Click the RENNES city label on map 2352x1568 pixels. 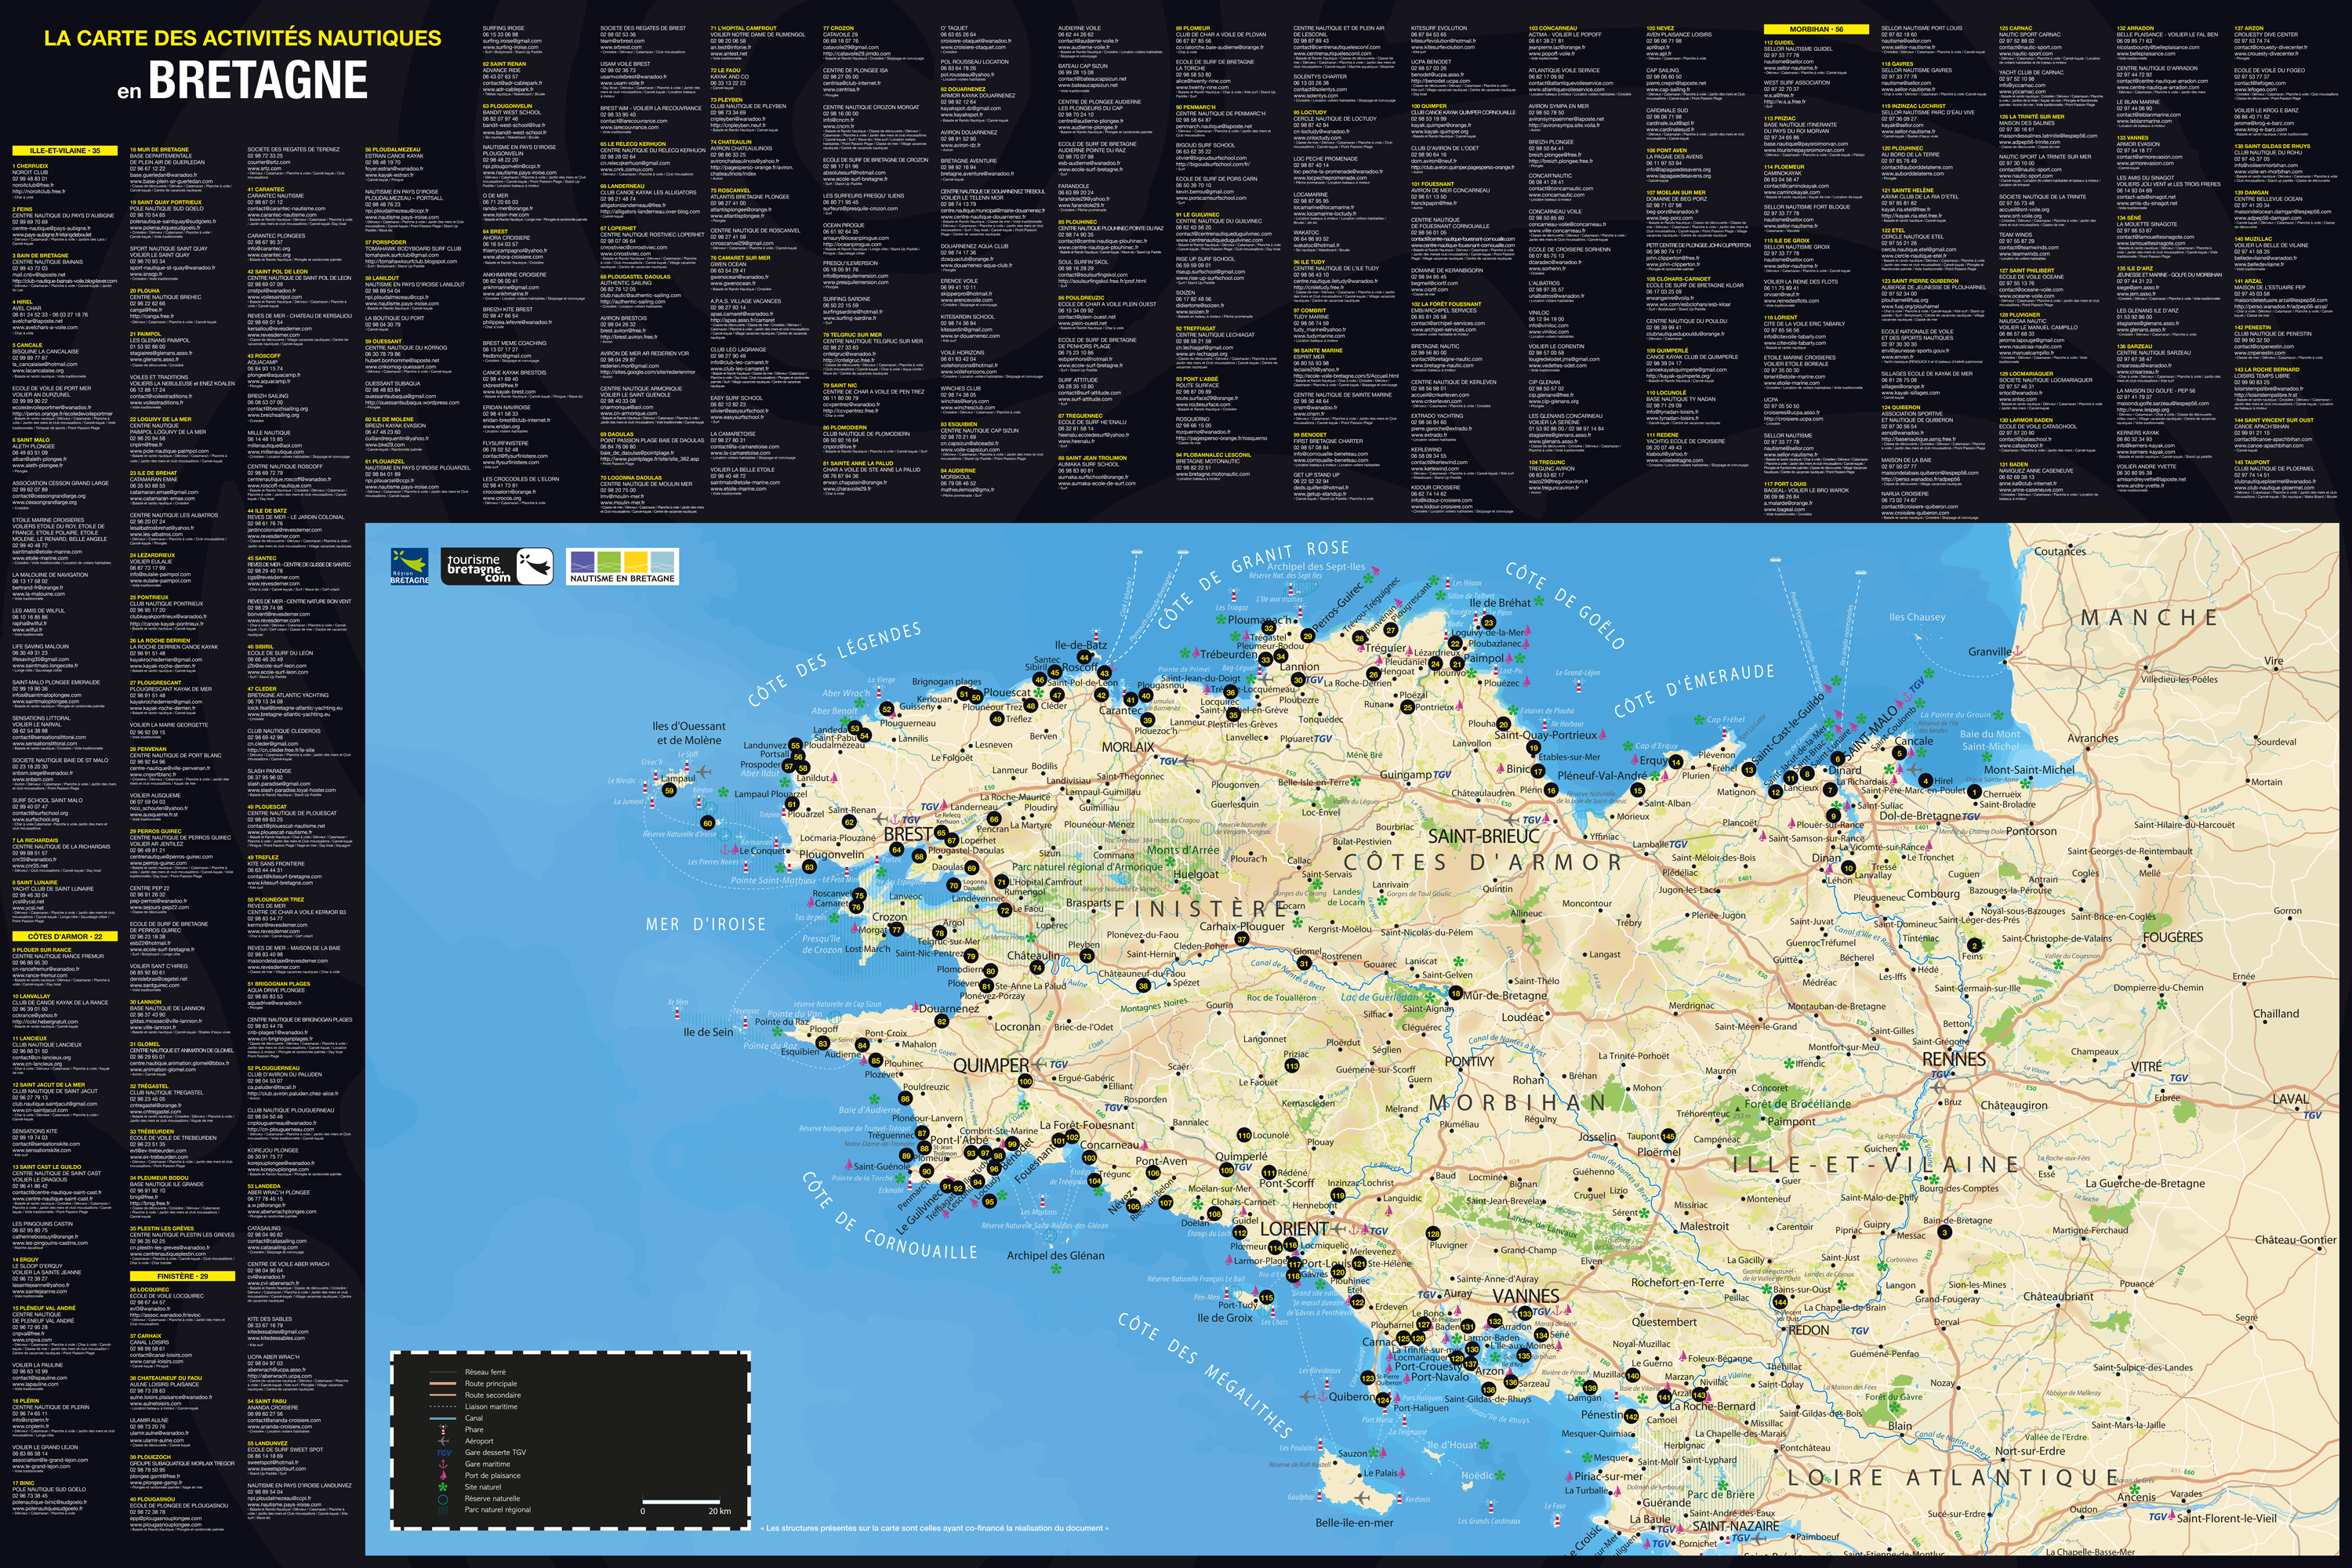1954,1059
